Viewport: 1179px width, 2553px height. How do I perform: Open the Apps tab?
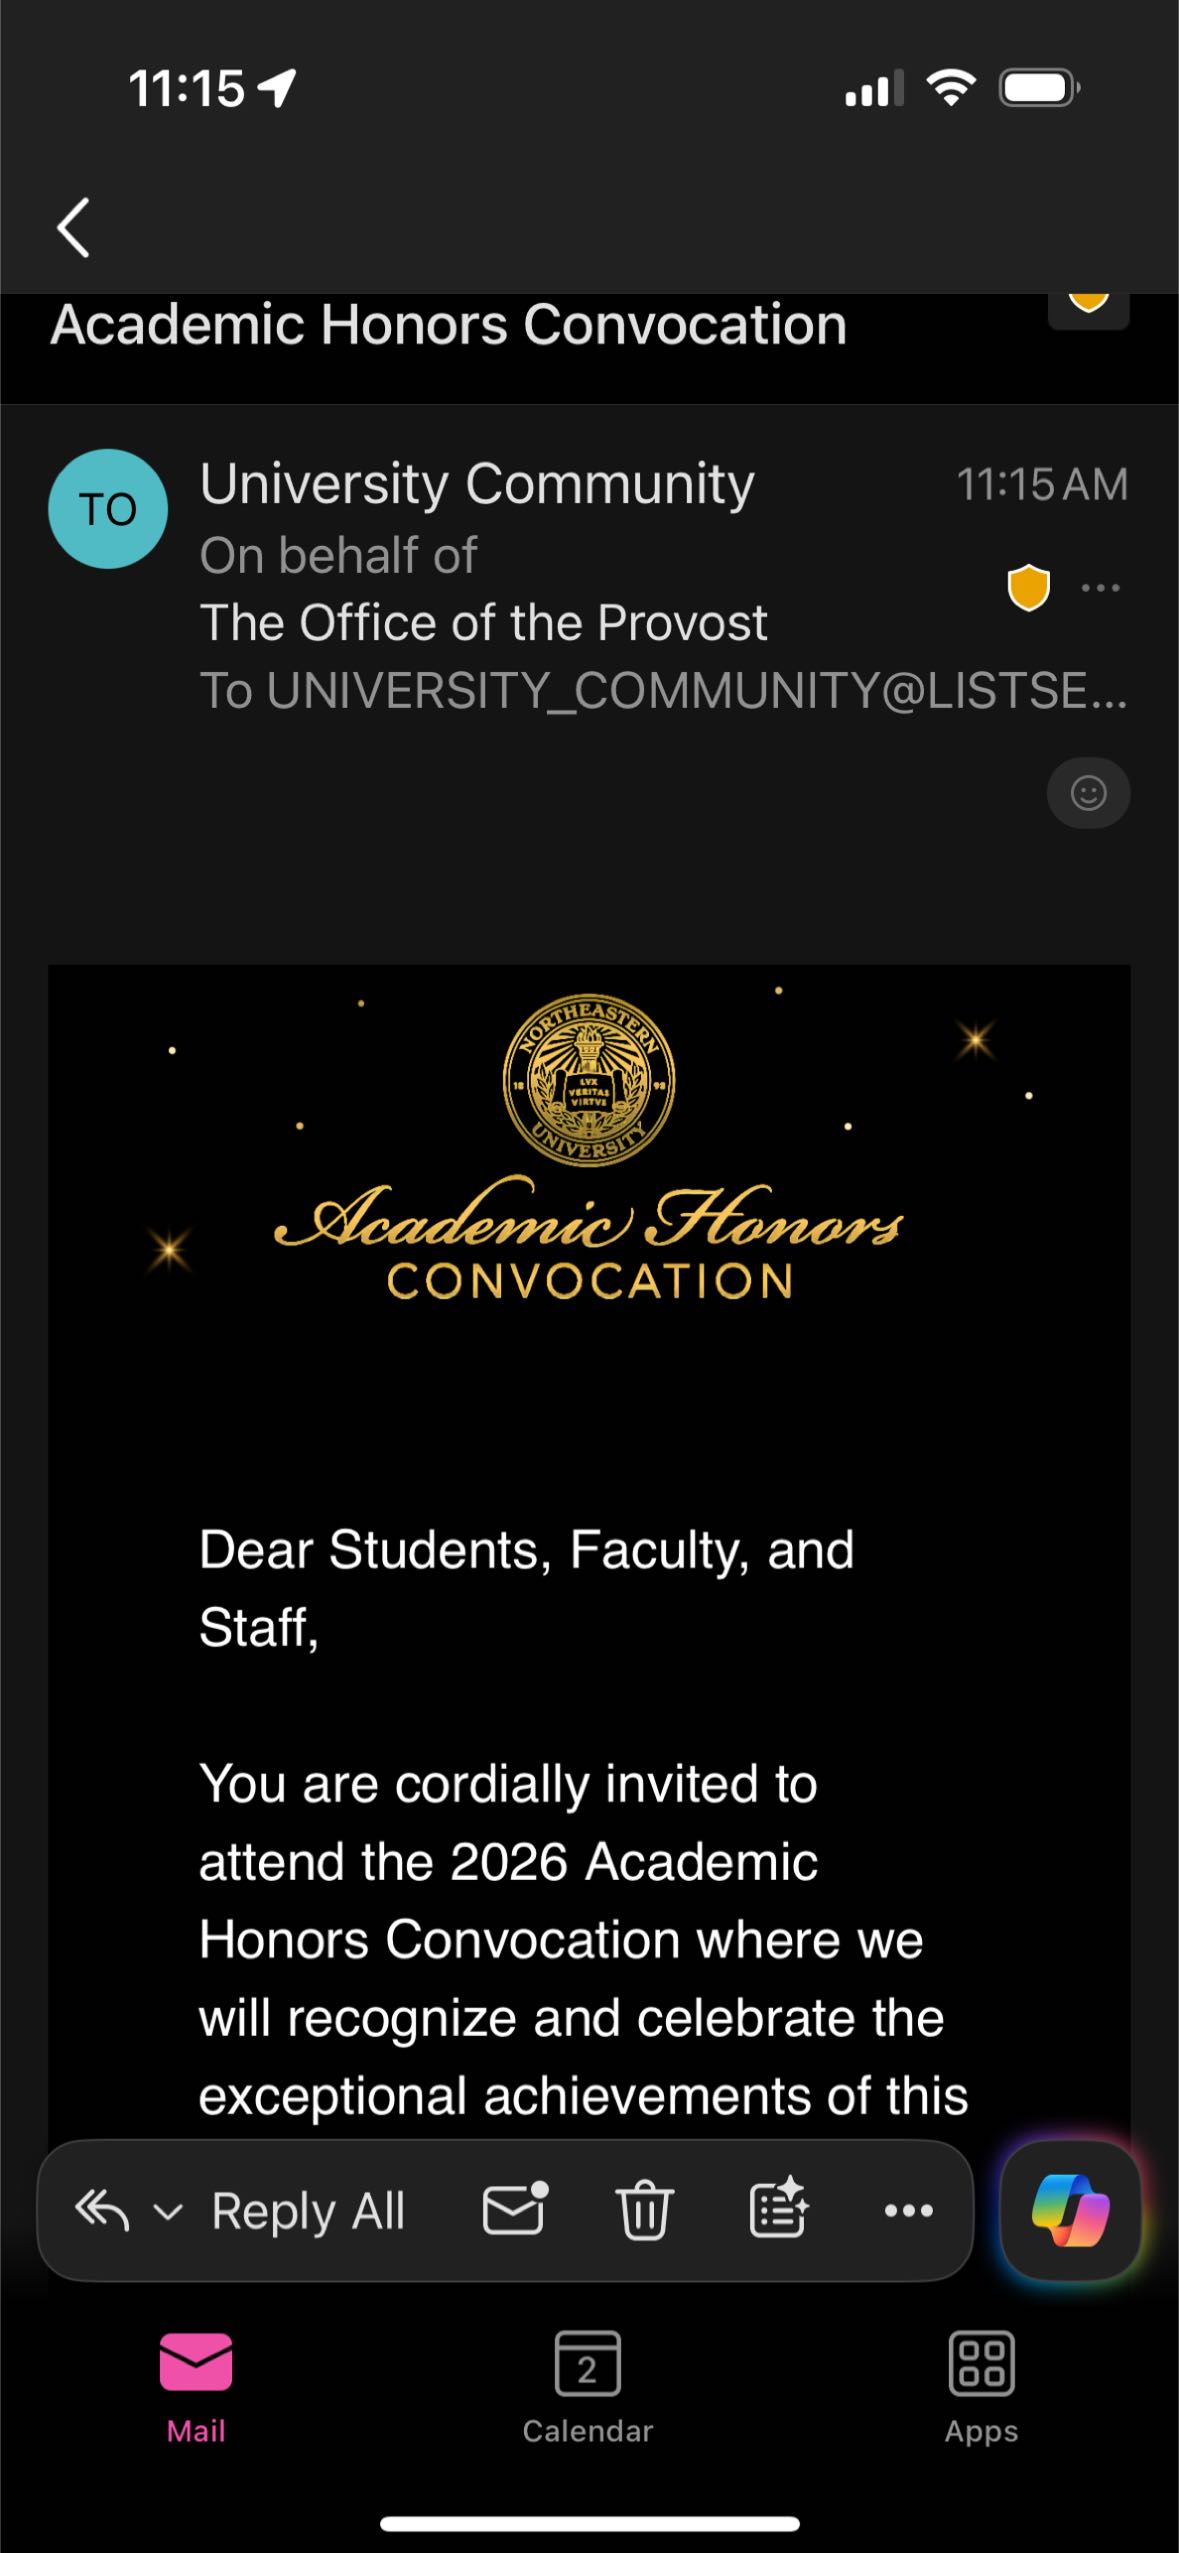coord(981,2385)
